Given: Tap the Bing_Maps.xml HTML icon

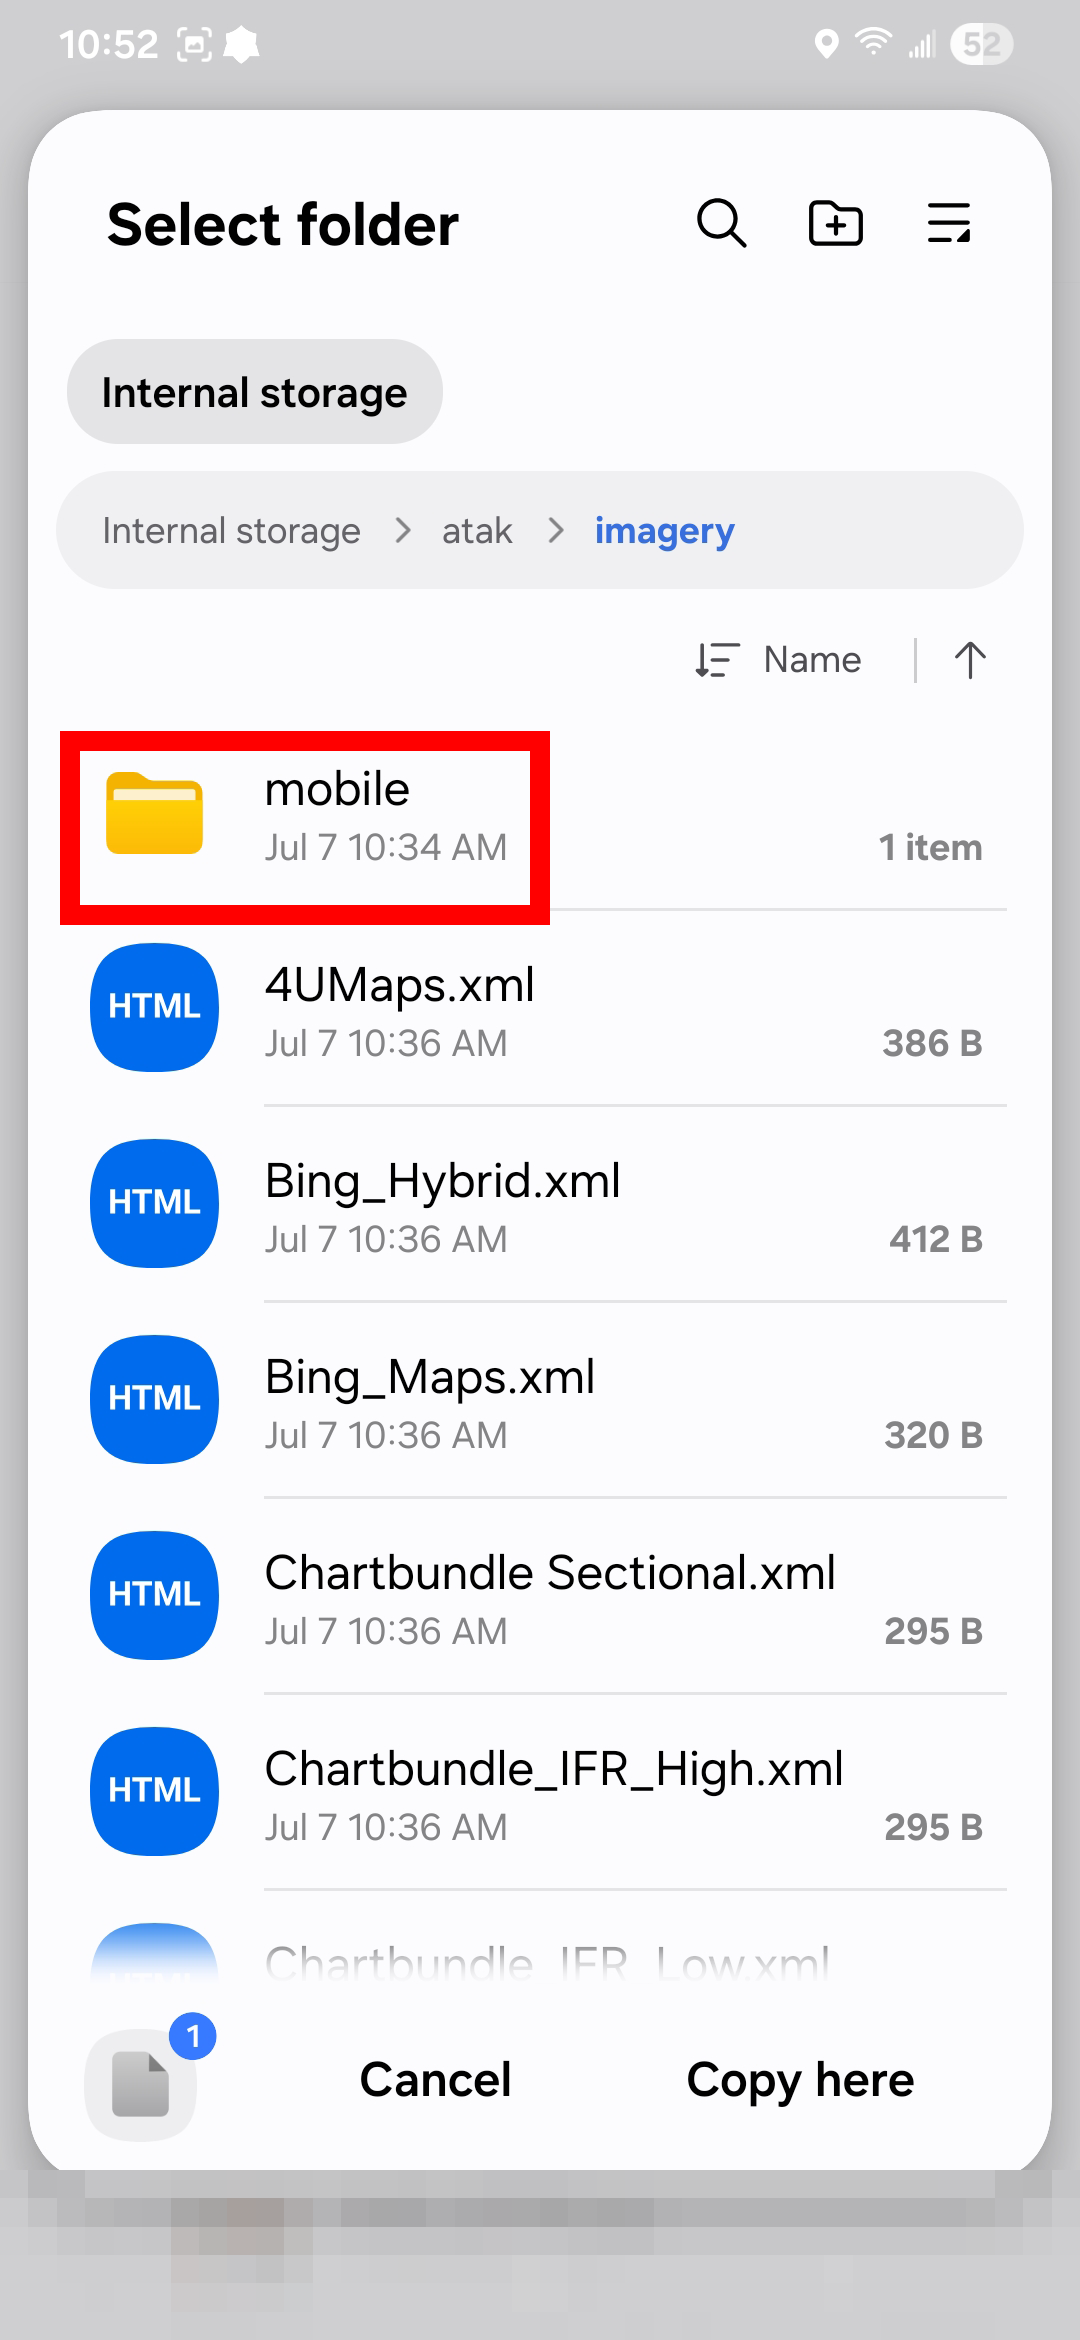Looking at the screenshot, I should pos(155,1399).
